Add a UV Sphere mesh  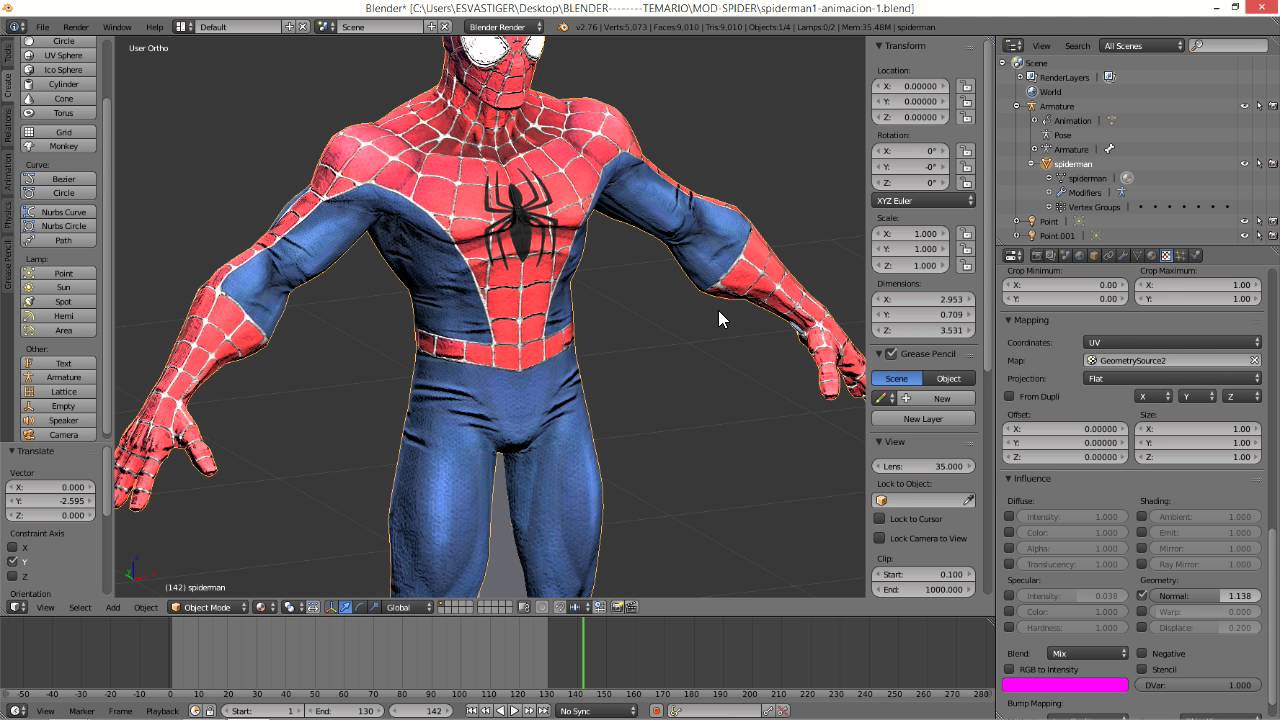point(63,55)
